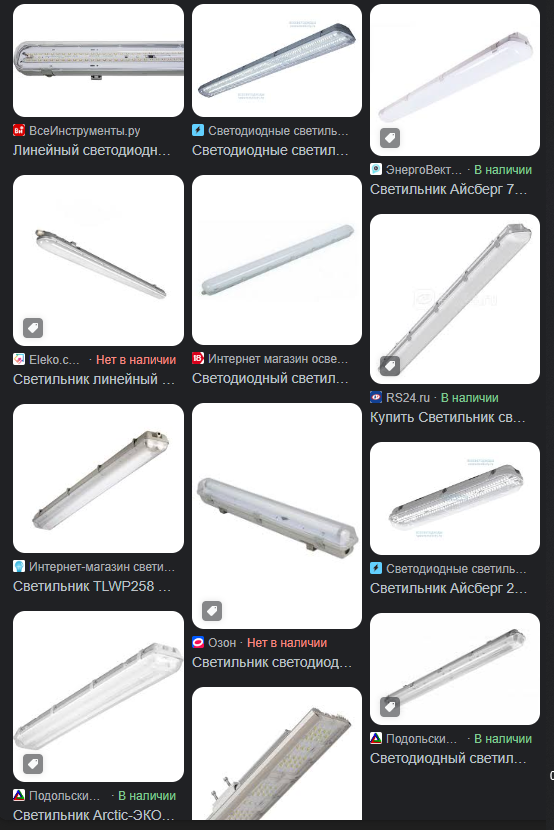Viewport: 554px width, 830px height.
Task: Click the ВсеИнструменты.ру site favicon
Action: [19, 130]
